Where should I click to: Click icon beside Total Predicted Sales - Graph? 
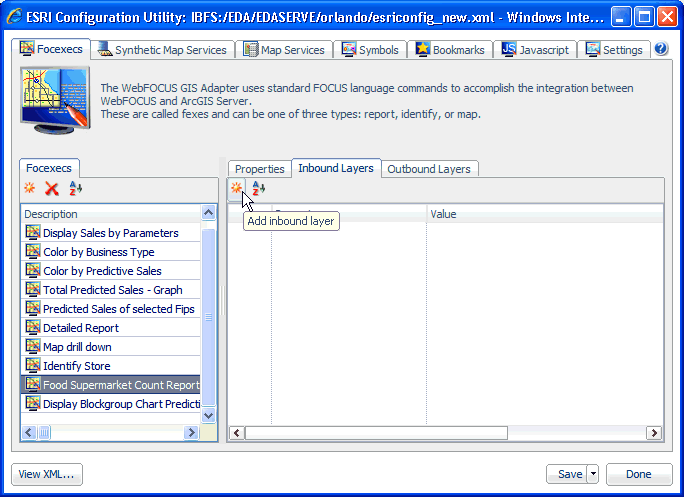tap(33, 289)
